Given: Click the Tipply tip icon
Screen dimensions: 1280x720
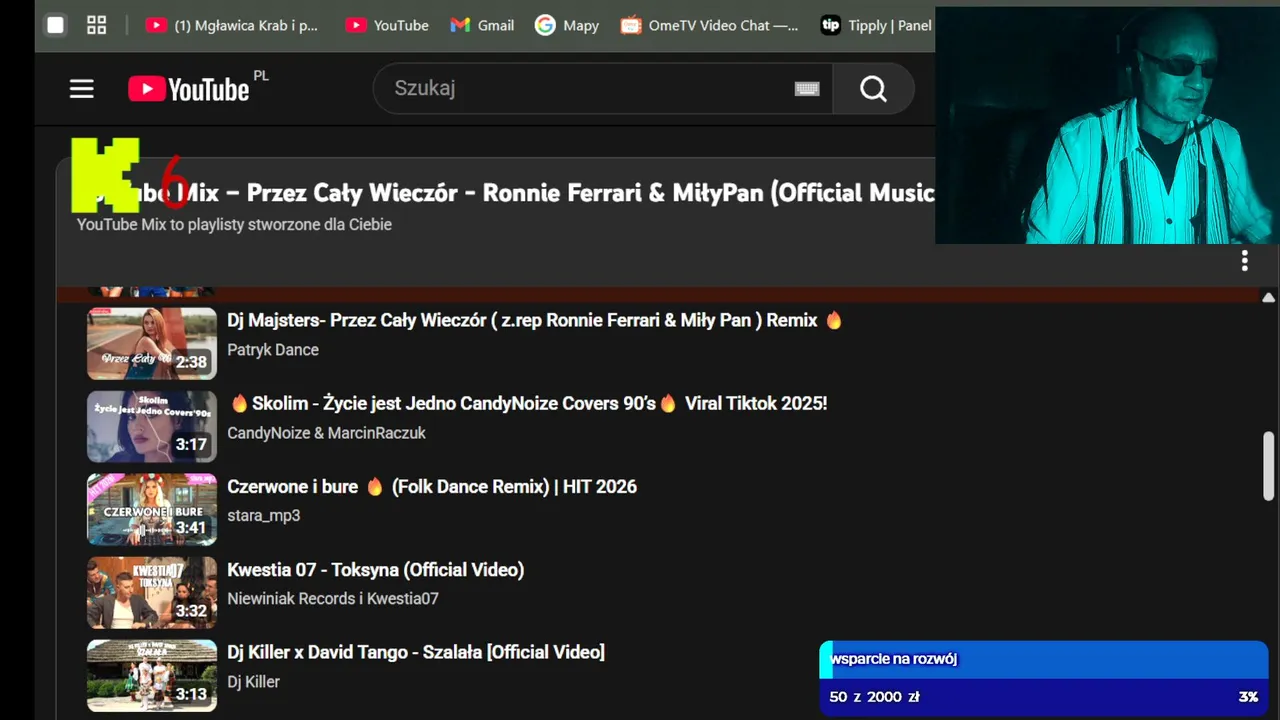Looking at the screenshot, I should click(830, 26).
